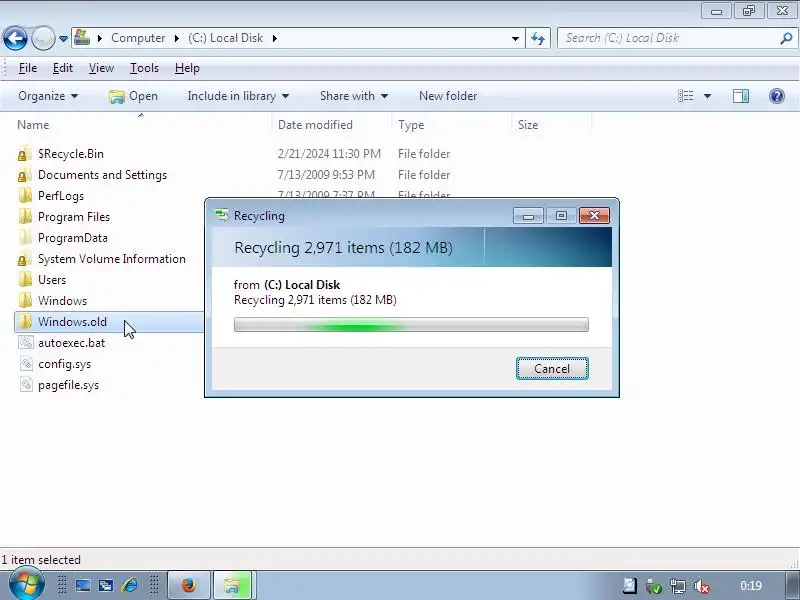Select the autoexec.bat file icon
800x600 pixels.
coord(26,343)
